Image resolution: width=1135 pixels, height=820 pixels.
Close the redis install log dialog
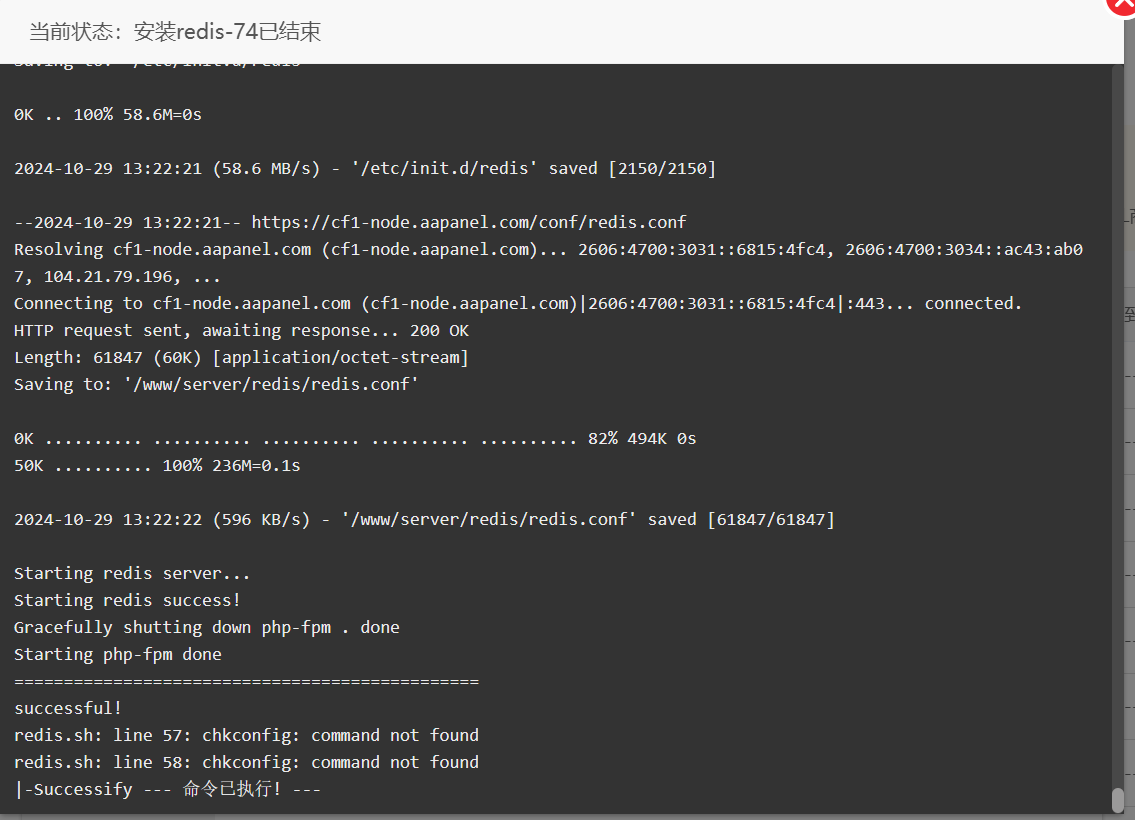coord(1123,6)
